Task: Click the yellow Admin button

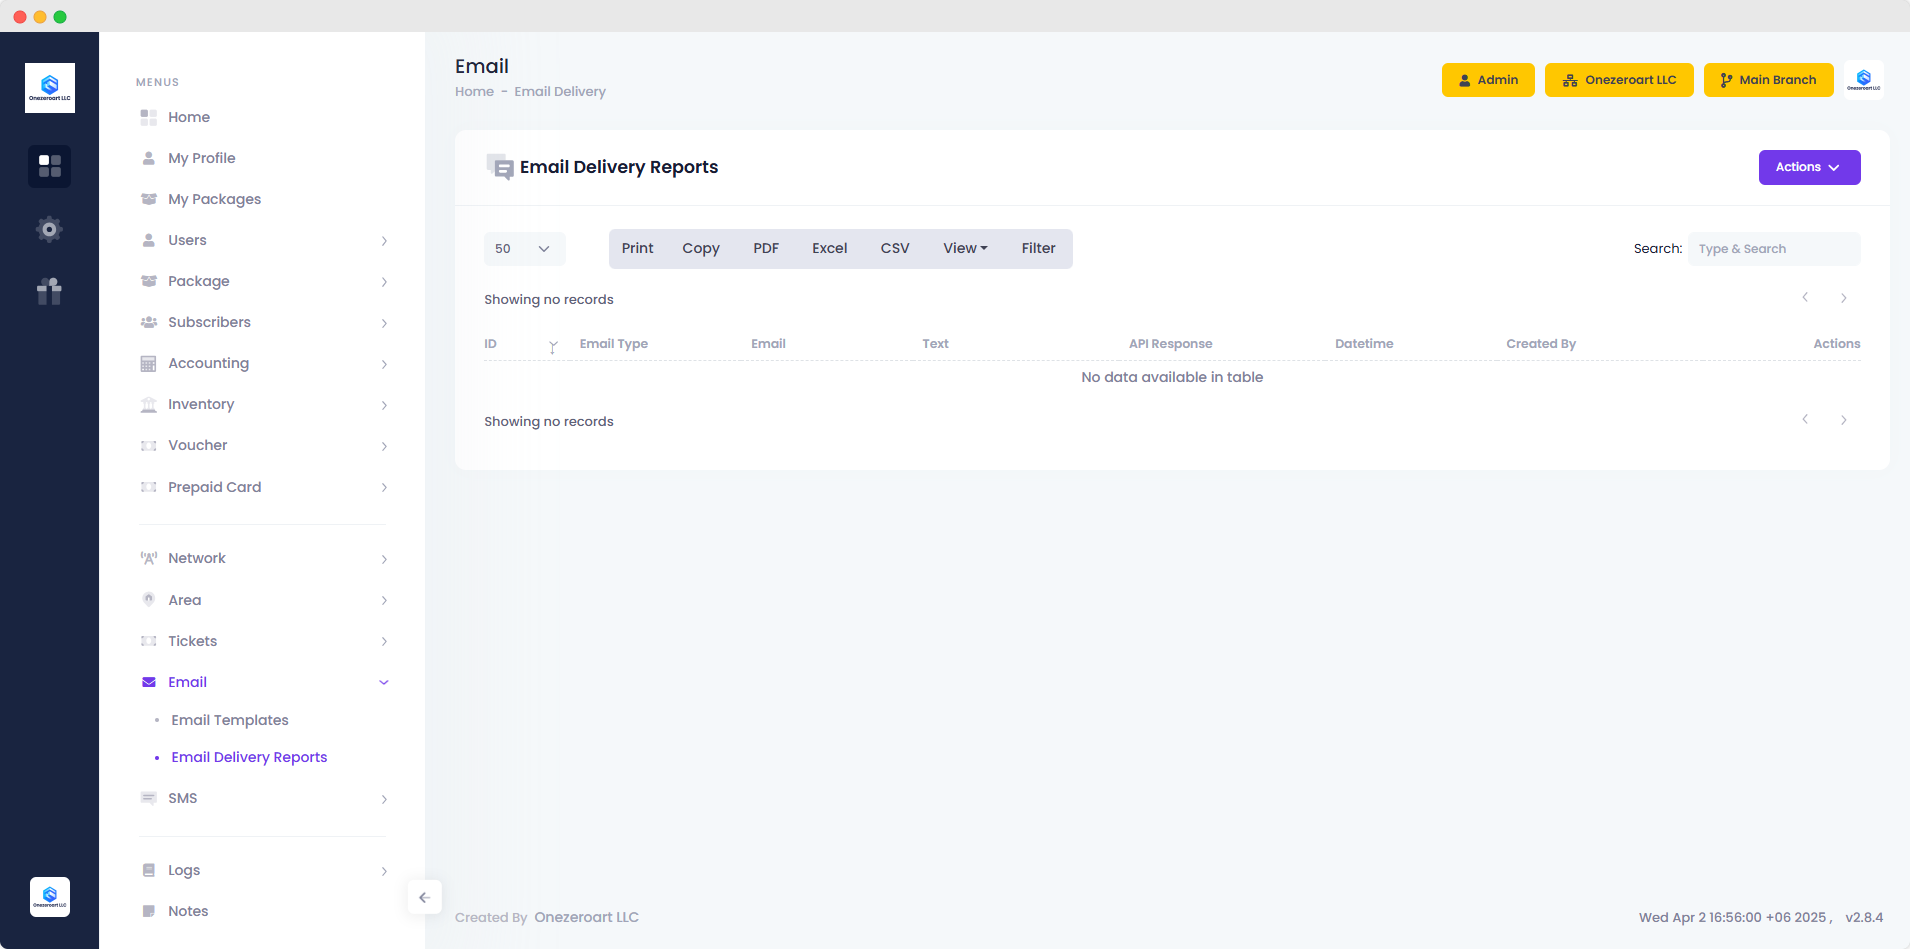Action: [x=1488, y=80]
